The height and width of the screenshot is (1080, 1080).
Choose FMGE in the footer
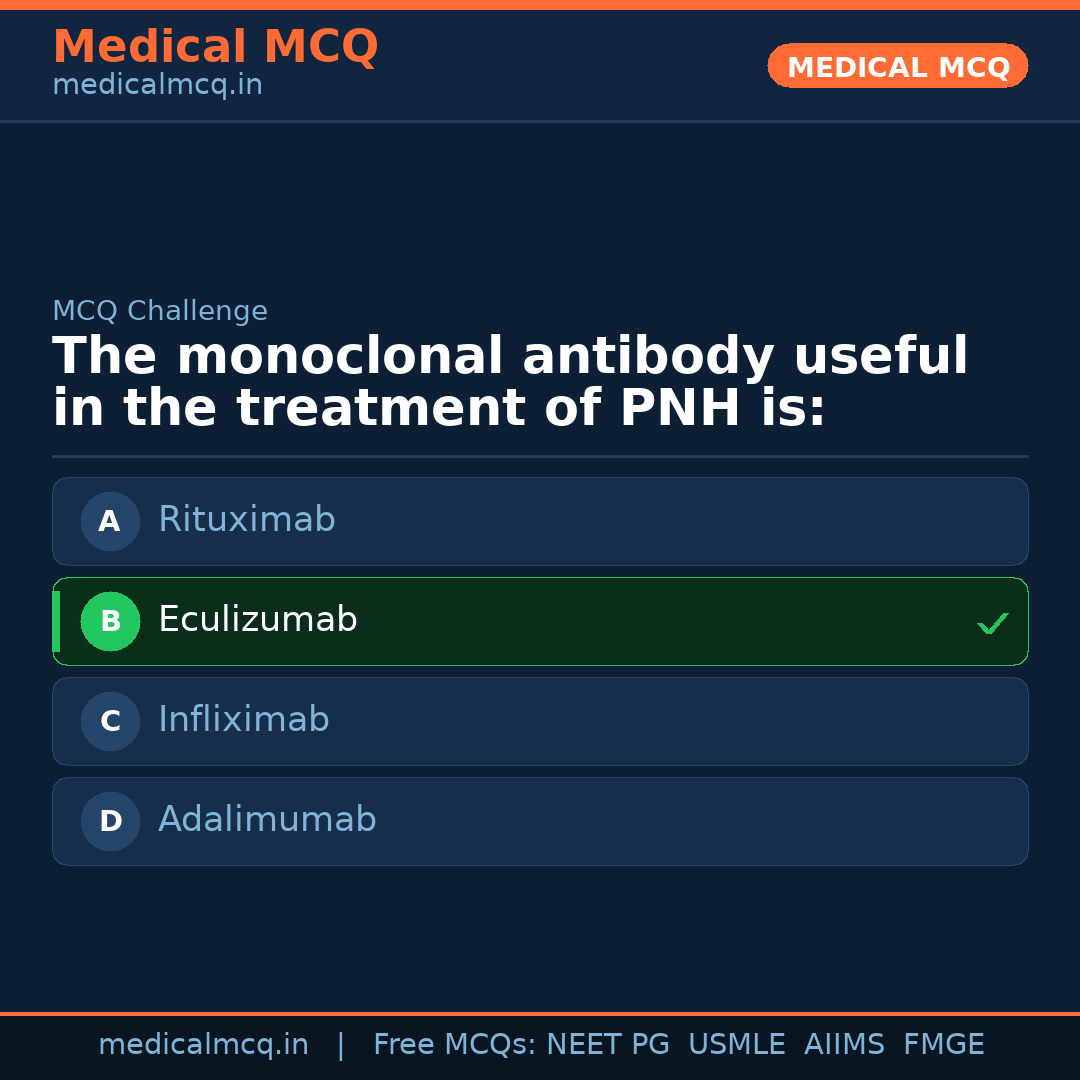click(x=943, y=1045)
